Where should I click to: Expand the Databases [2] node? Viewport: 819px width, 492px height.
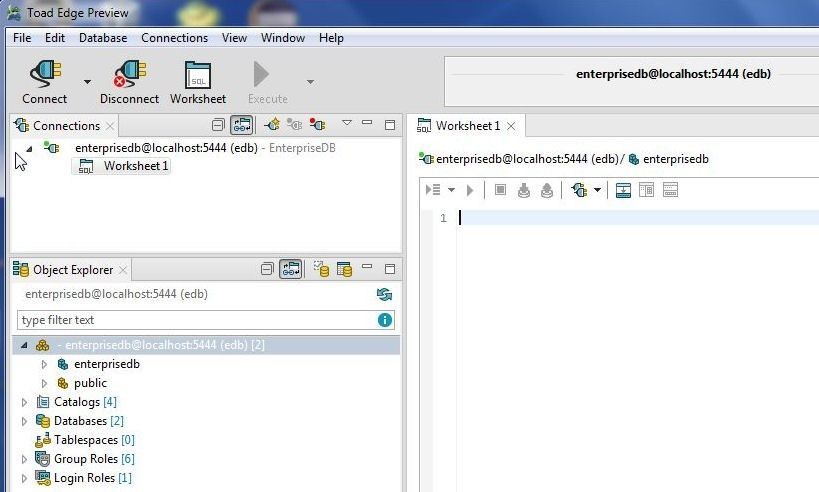25,421
